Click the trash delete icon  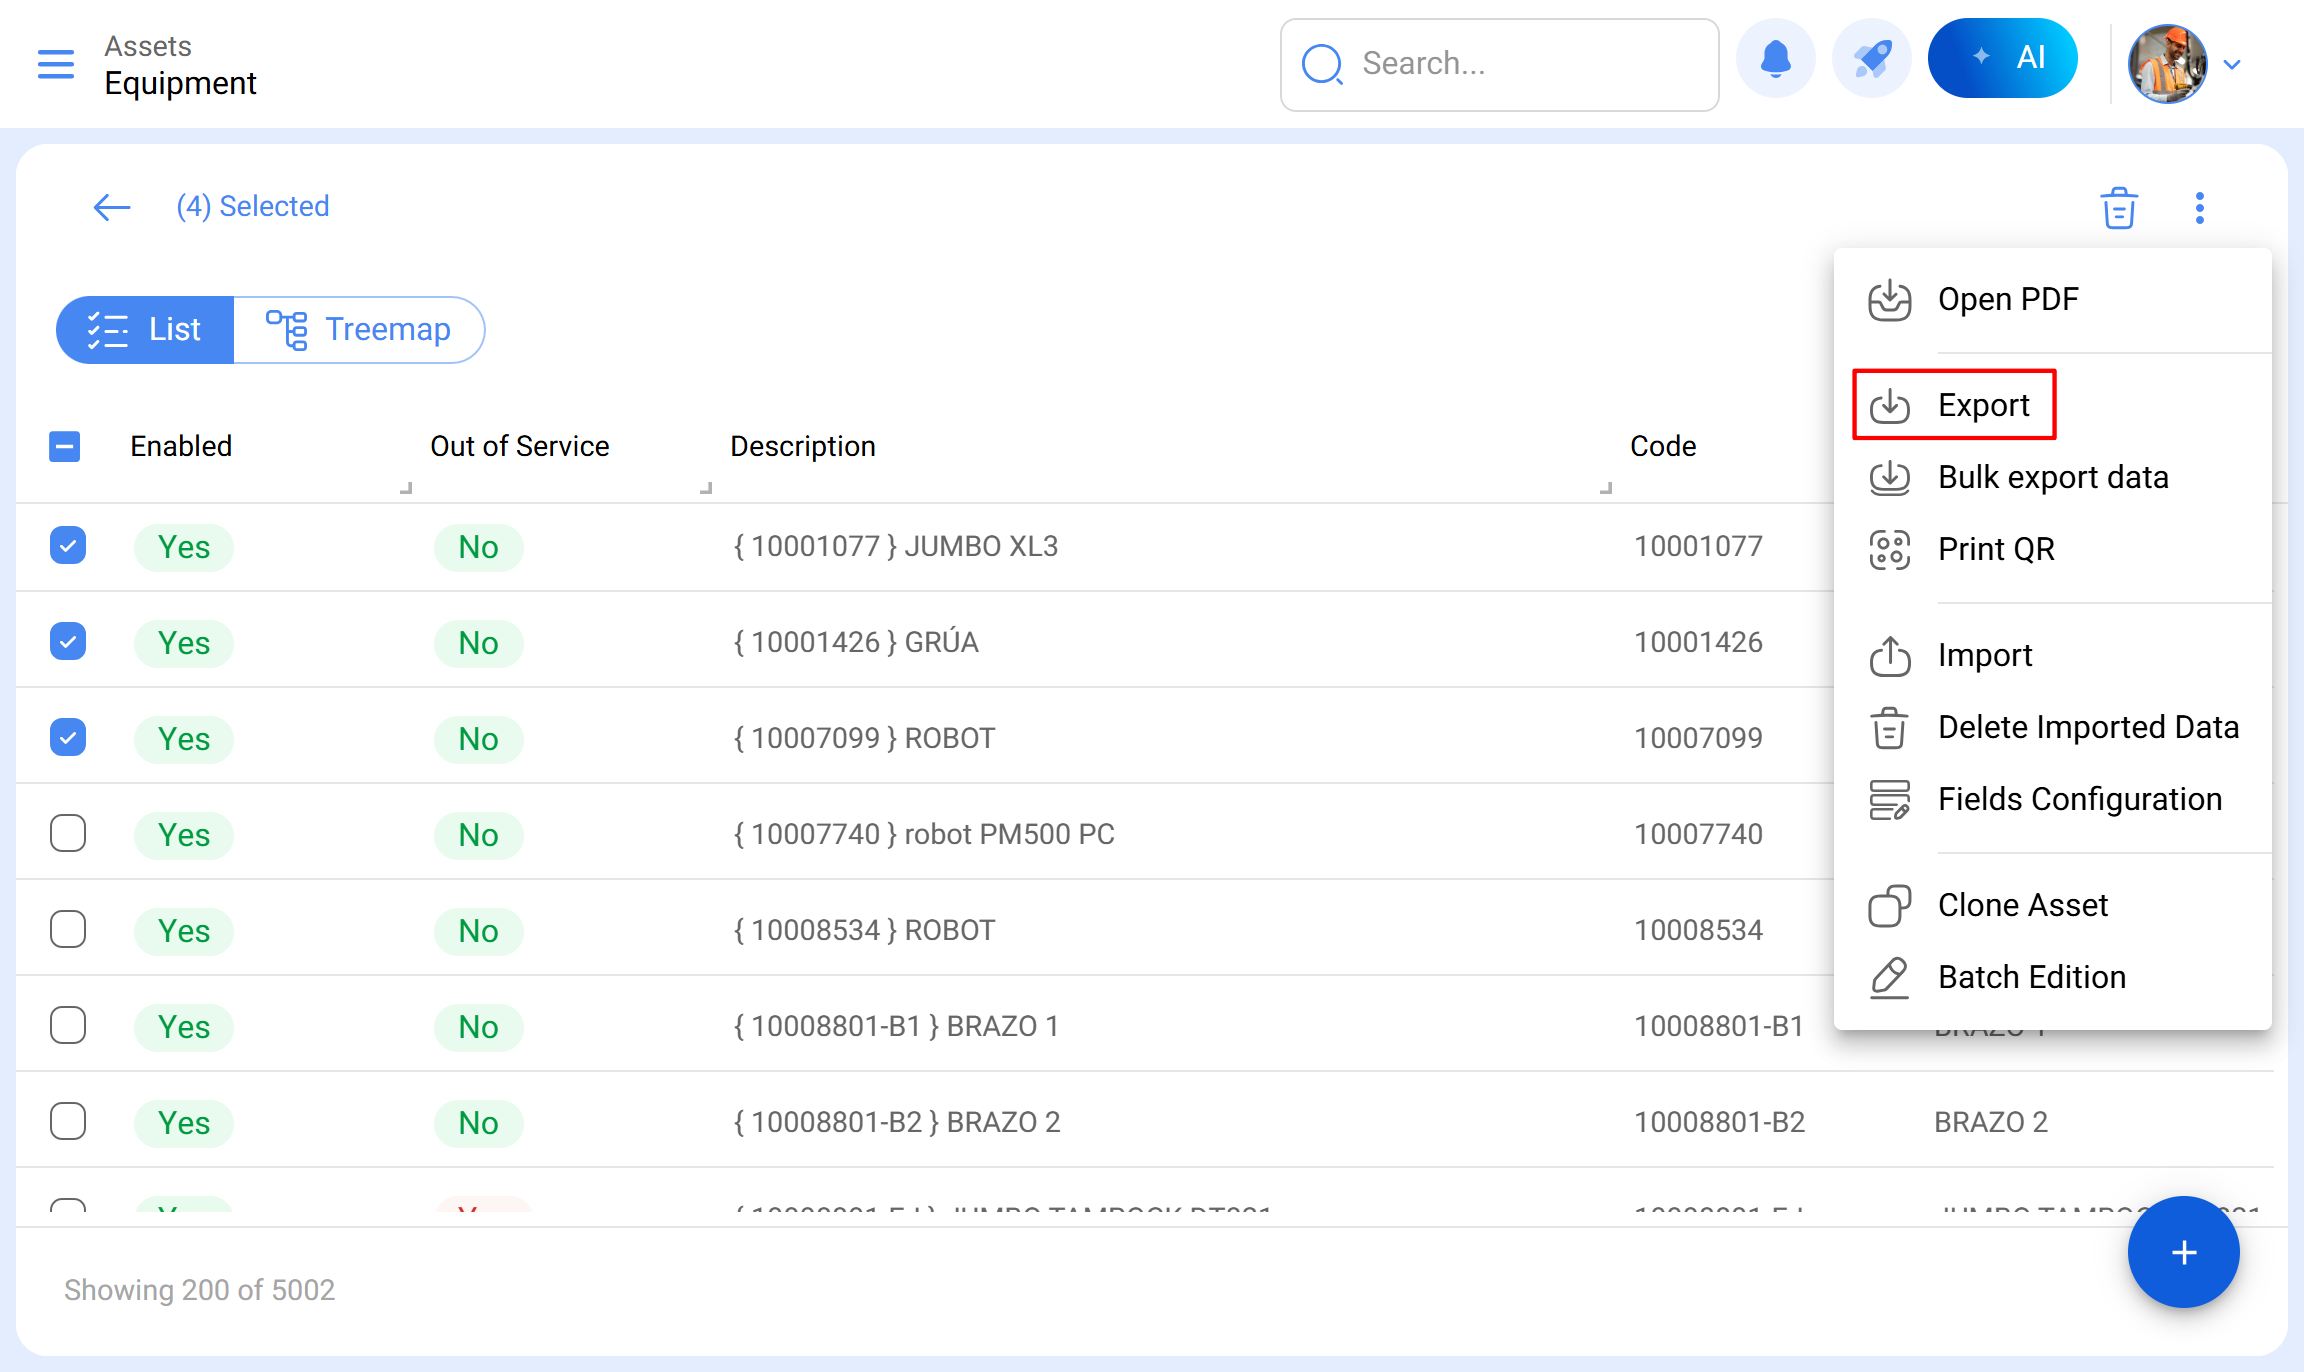click(2118, 208)
